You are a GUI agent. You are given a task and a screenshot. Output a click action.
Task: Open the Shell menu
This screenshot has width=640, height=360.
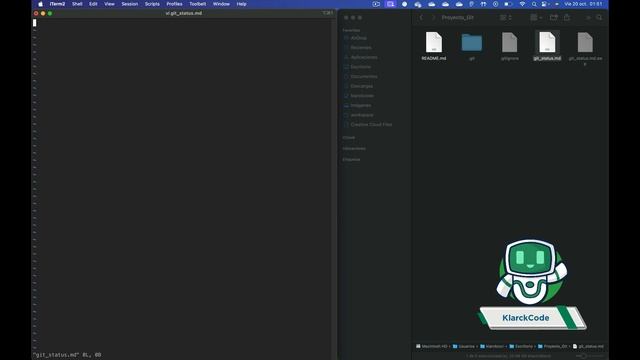click(77, 4)
